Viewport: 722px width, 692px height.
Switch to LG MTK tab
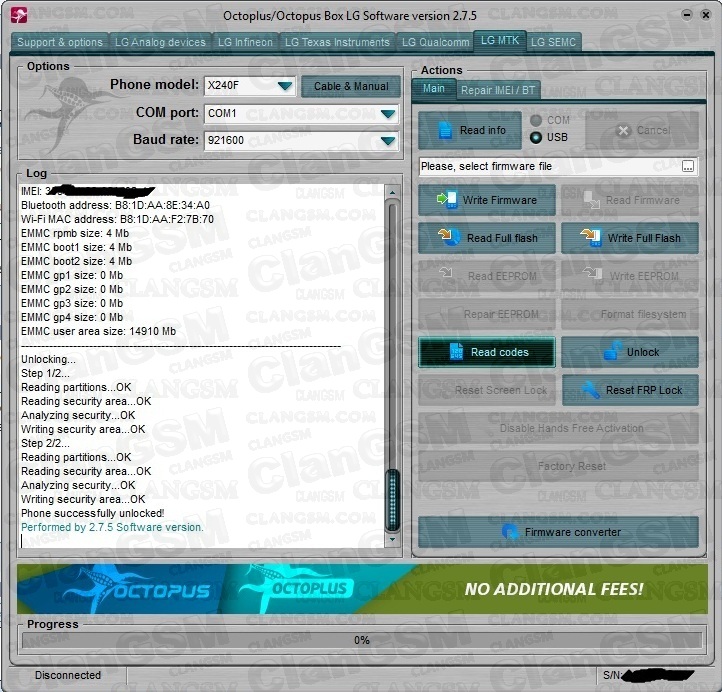click(500, 41)
